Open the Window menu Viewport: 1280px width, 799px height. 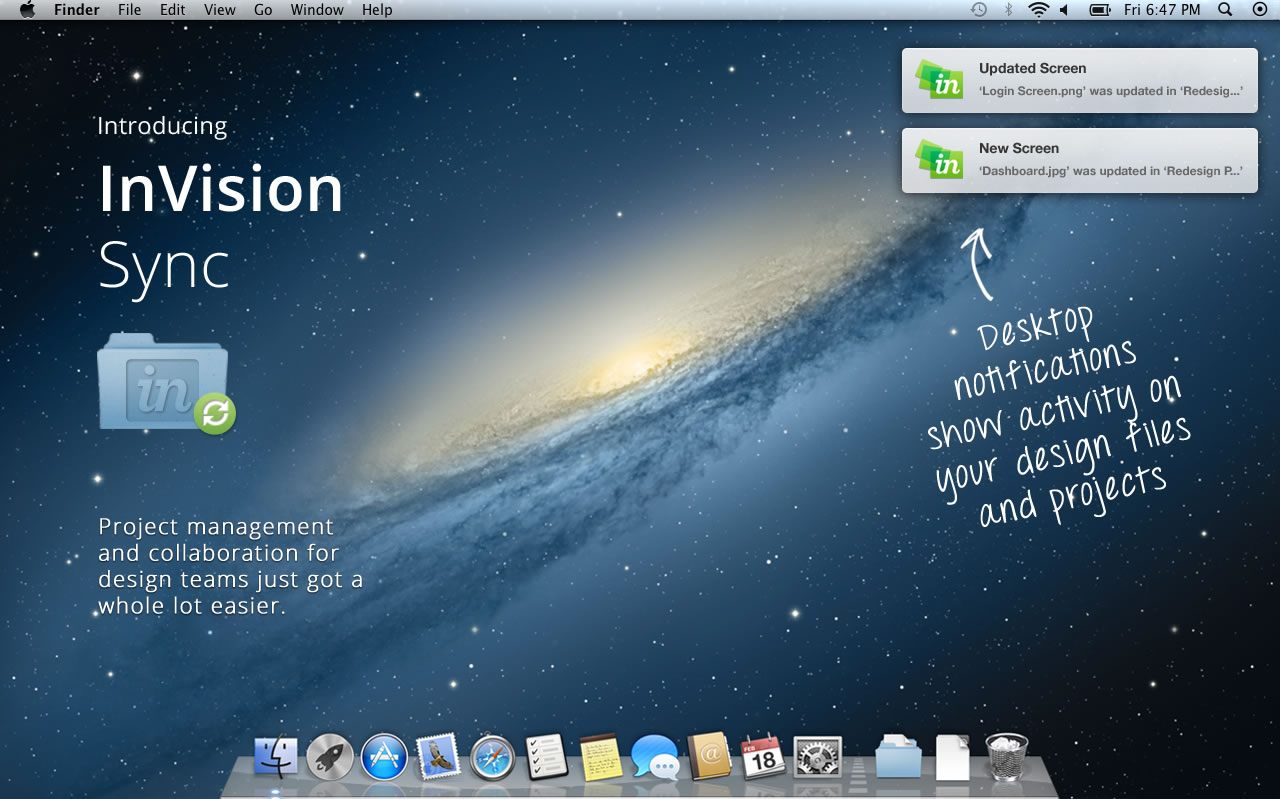coord(317,10)
